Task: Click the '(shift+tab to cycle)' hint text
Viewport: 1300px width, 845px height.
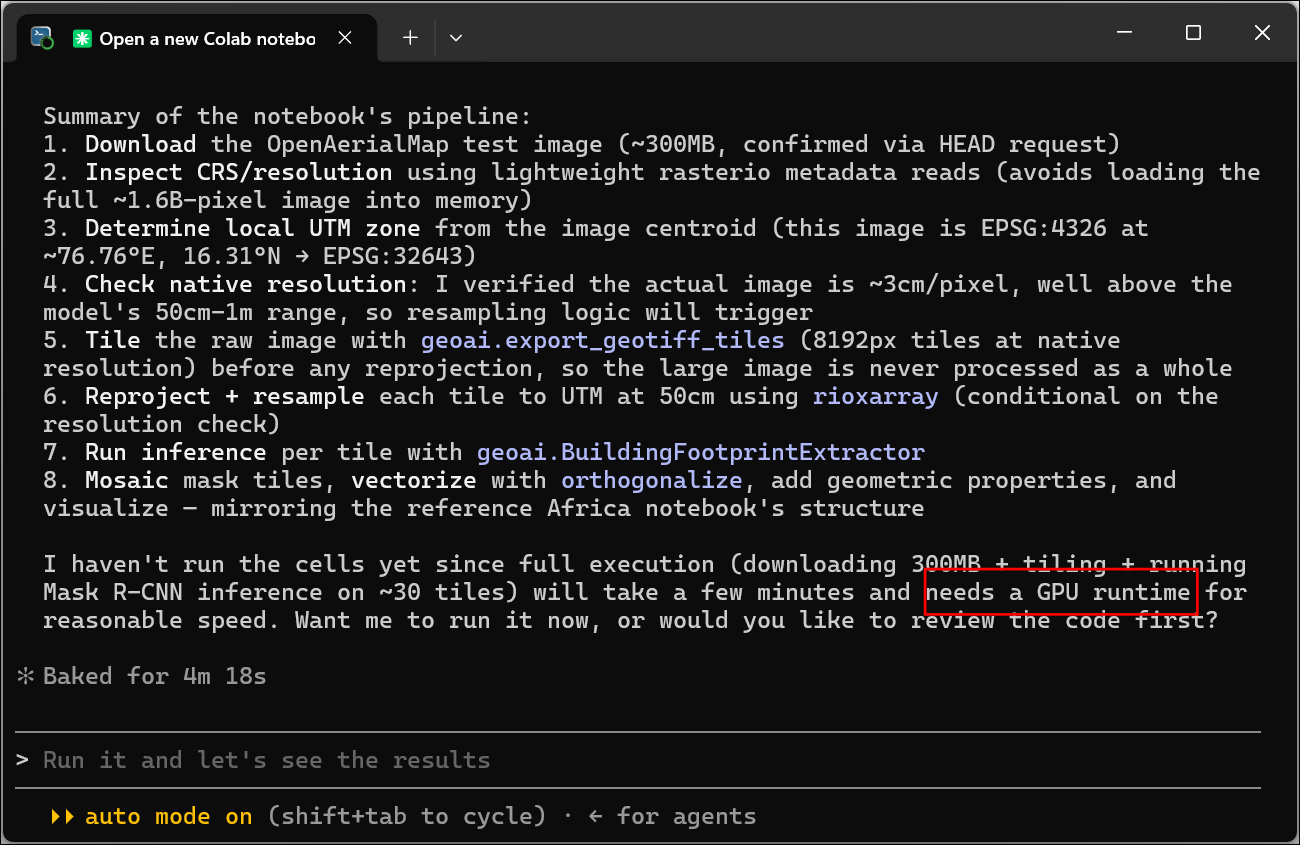Action: pyautogui.click(x=407, y=816)
